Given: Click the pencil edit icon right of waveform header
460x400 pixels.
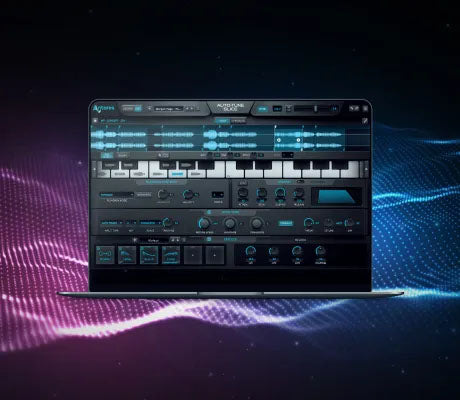Looking at the screenshot, I should (365, 121).
